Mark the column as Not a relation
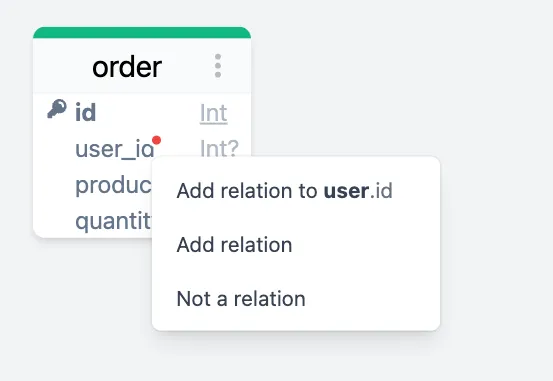Screen dimensions: 553x381 click(241, 299)
